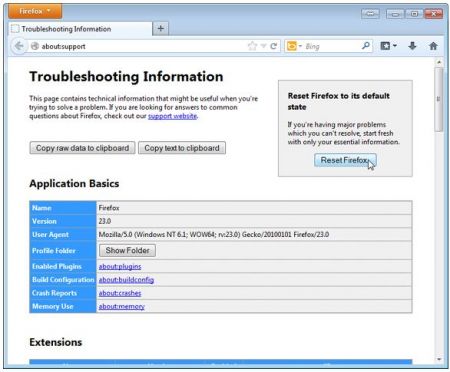The image size is (450, 372).
Task: Bookmark this page with the star icon
Action: tap(252, 46)
